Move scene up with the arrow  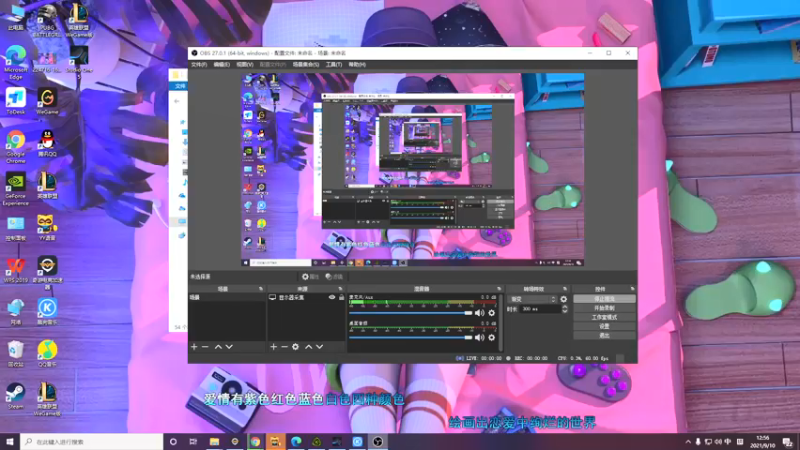click(x=218, y=347)
